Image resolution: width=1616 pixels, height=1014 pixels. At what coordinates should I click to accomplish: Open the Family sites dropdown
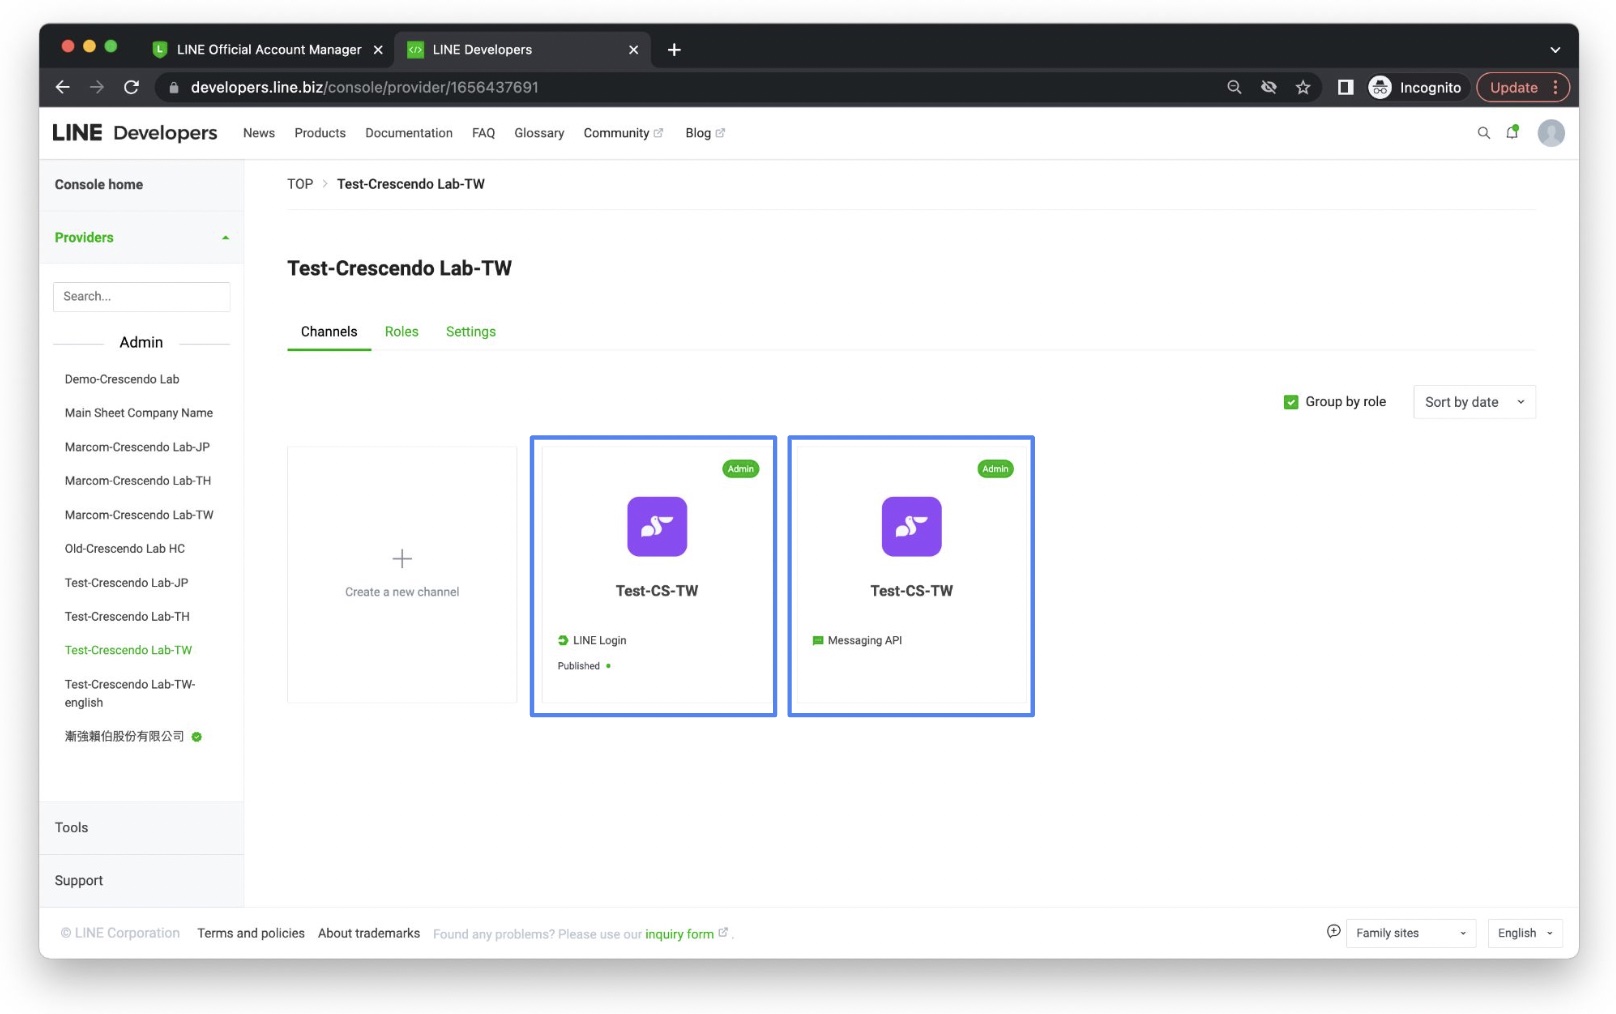[x=1410, y=932]
